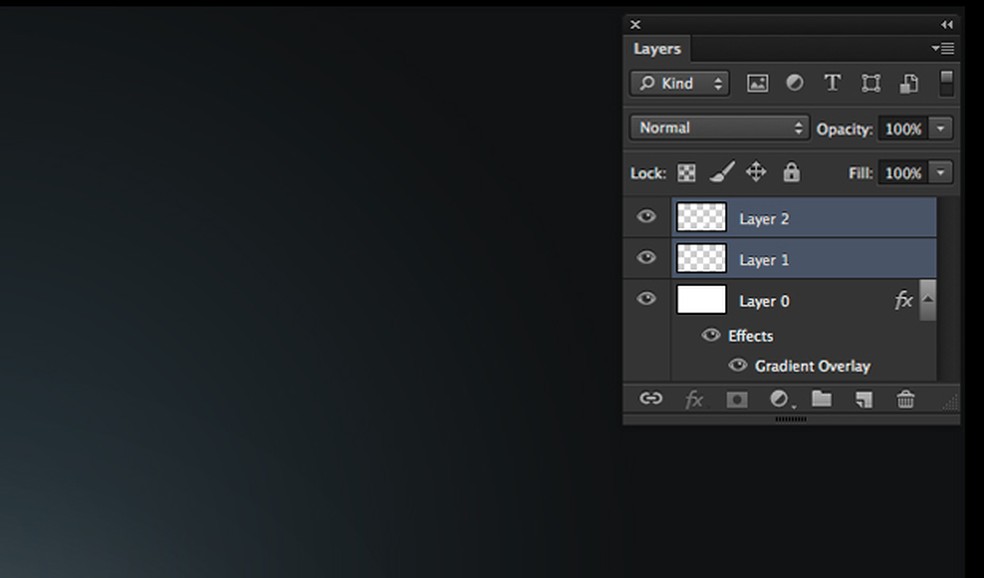Viewport: 984px width, 578px height.
Task: Create a new layer icon
Action: [x=864, y=399]
